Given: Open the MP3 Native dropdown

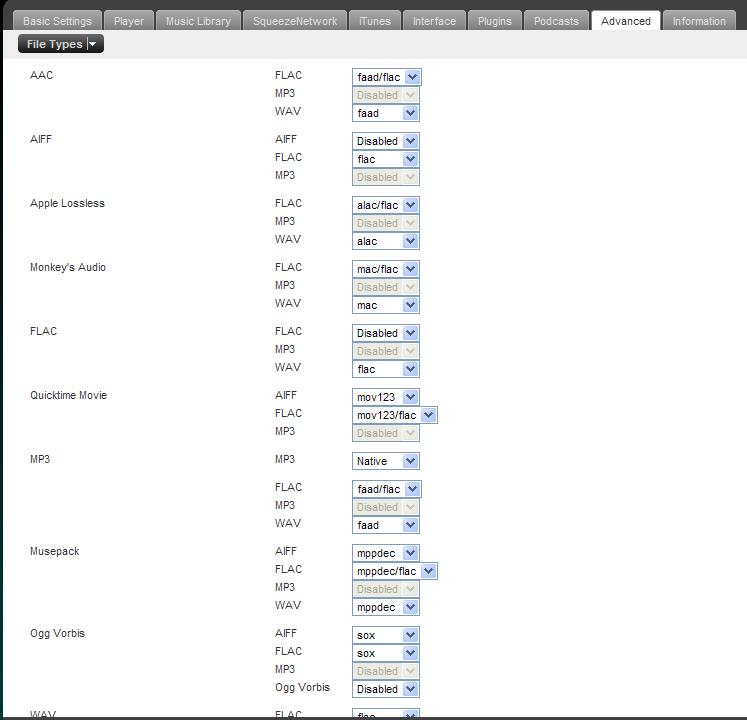Looking at the screenshot, I should (385, 461).
